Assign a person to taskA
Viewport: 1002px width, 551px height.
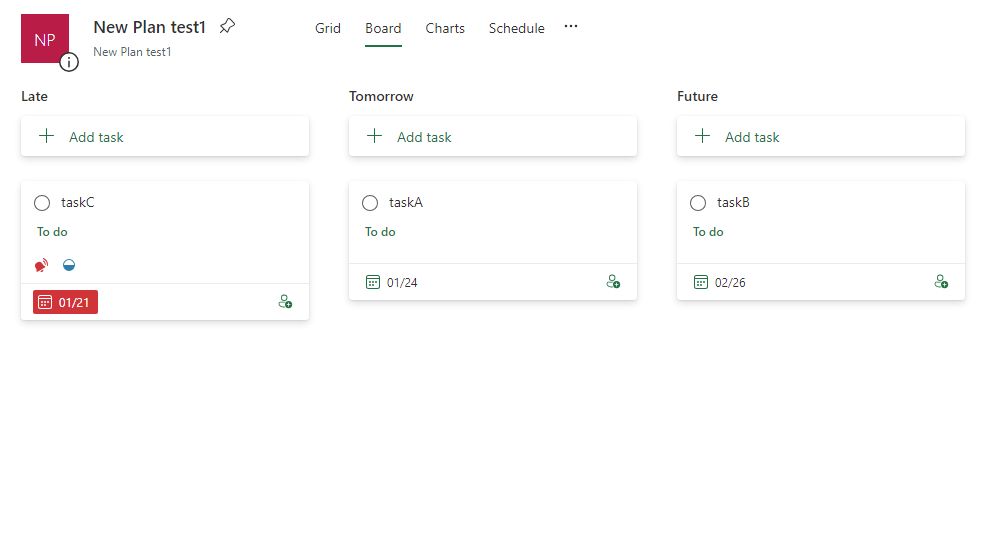pyautogui.click(x=613, y=282)
